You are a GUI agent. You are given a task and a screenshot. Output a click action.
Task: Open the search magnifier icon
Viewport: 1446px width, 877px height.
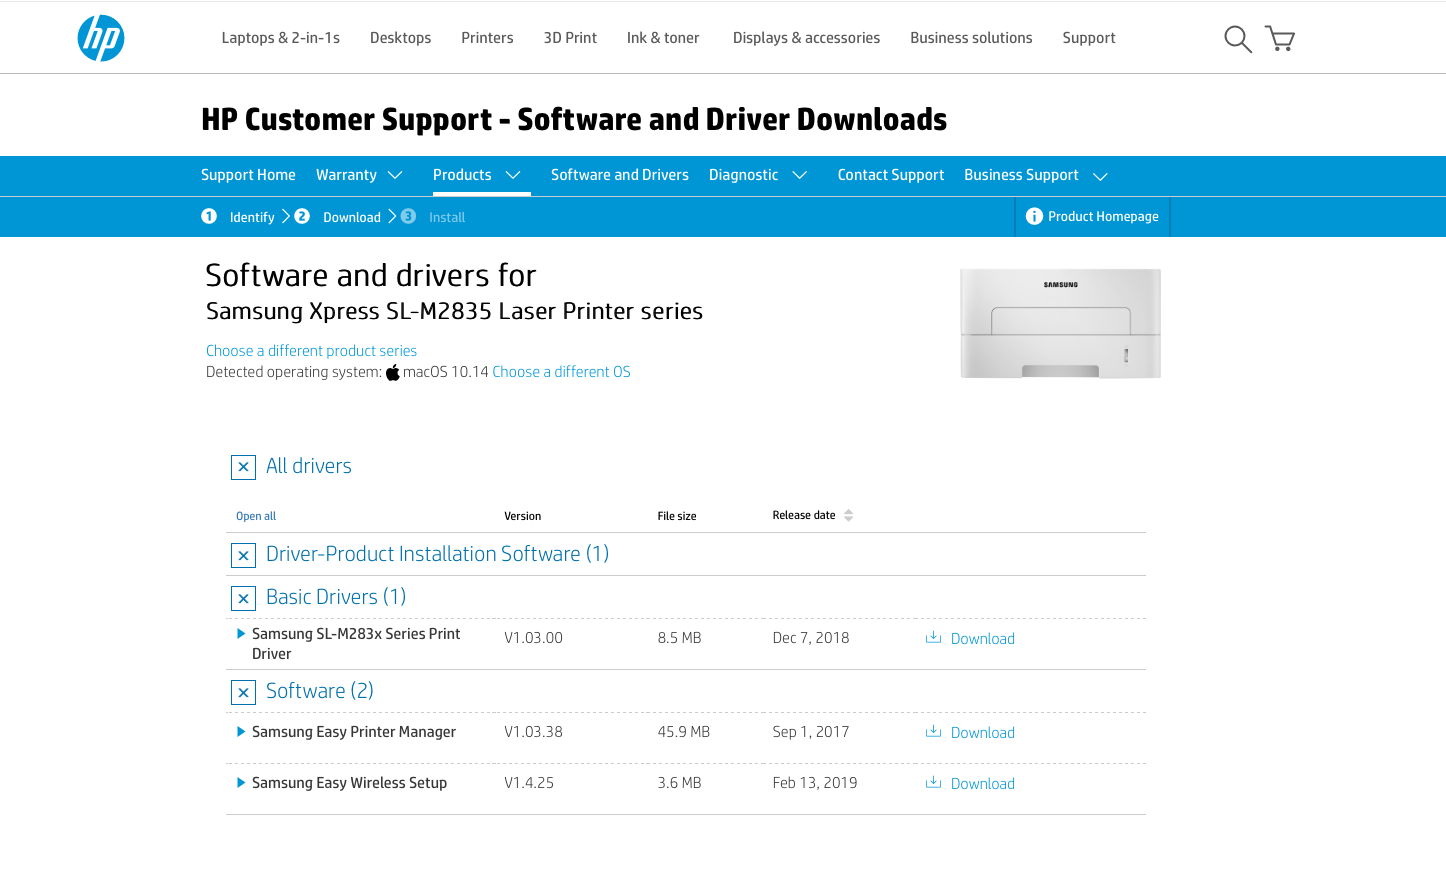pyautogui.click(x=1238, y=39)
